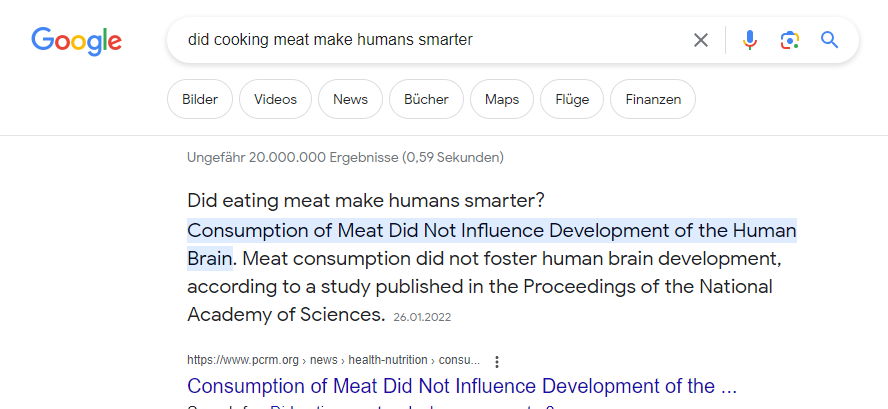888x409 pixels.
Task: Click the snippet date 26.01.2022
Action: pyautogui.click(x=424, y=317)
